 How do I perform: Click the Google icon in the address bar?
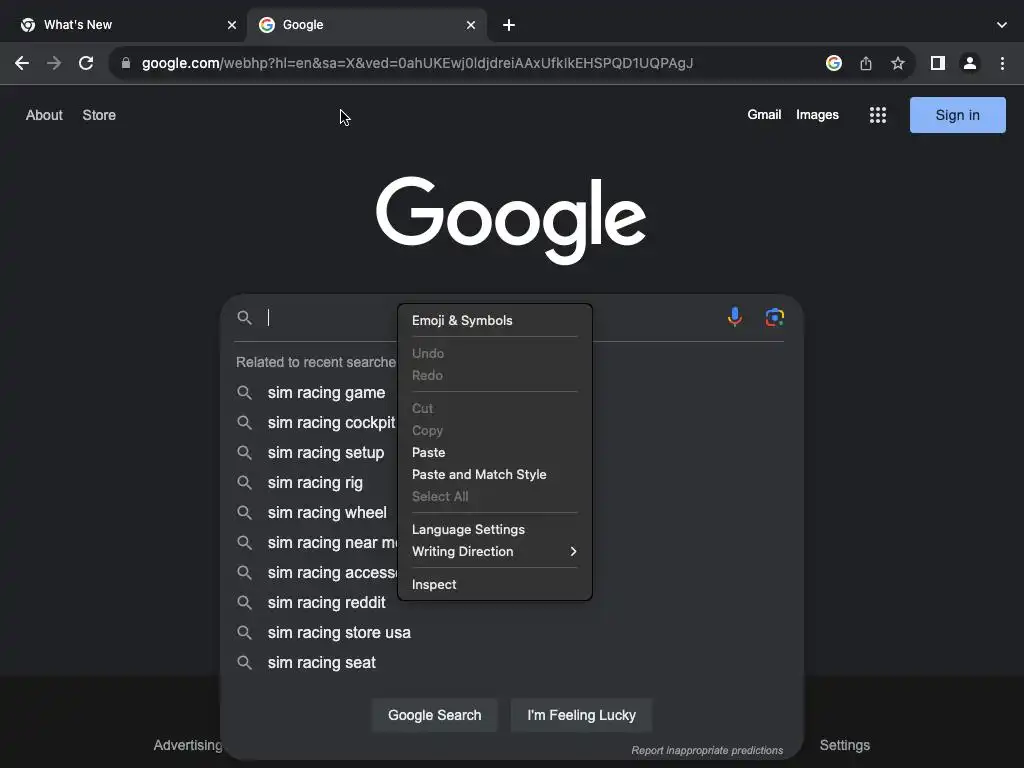tap(833, 63)
